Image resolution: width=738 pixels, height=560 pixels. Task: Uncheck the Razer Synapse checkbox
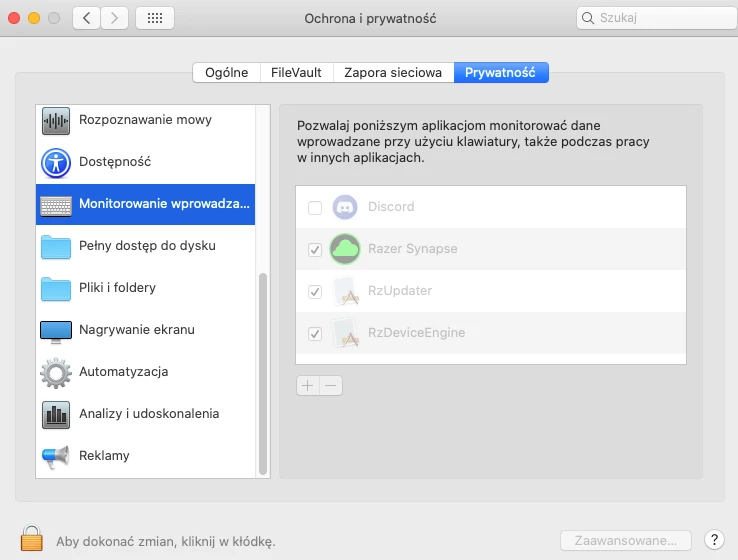315,249
